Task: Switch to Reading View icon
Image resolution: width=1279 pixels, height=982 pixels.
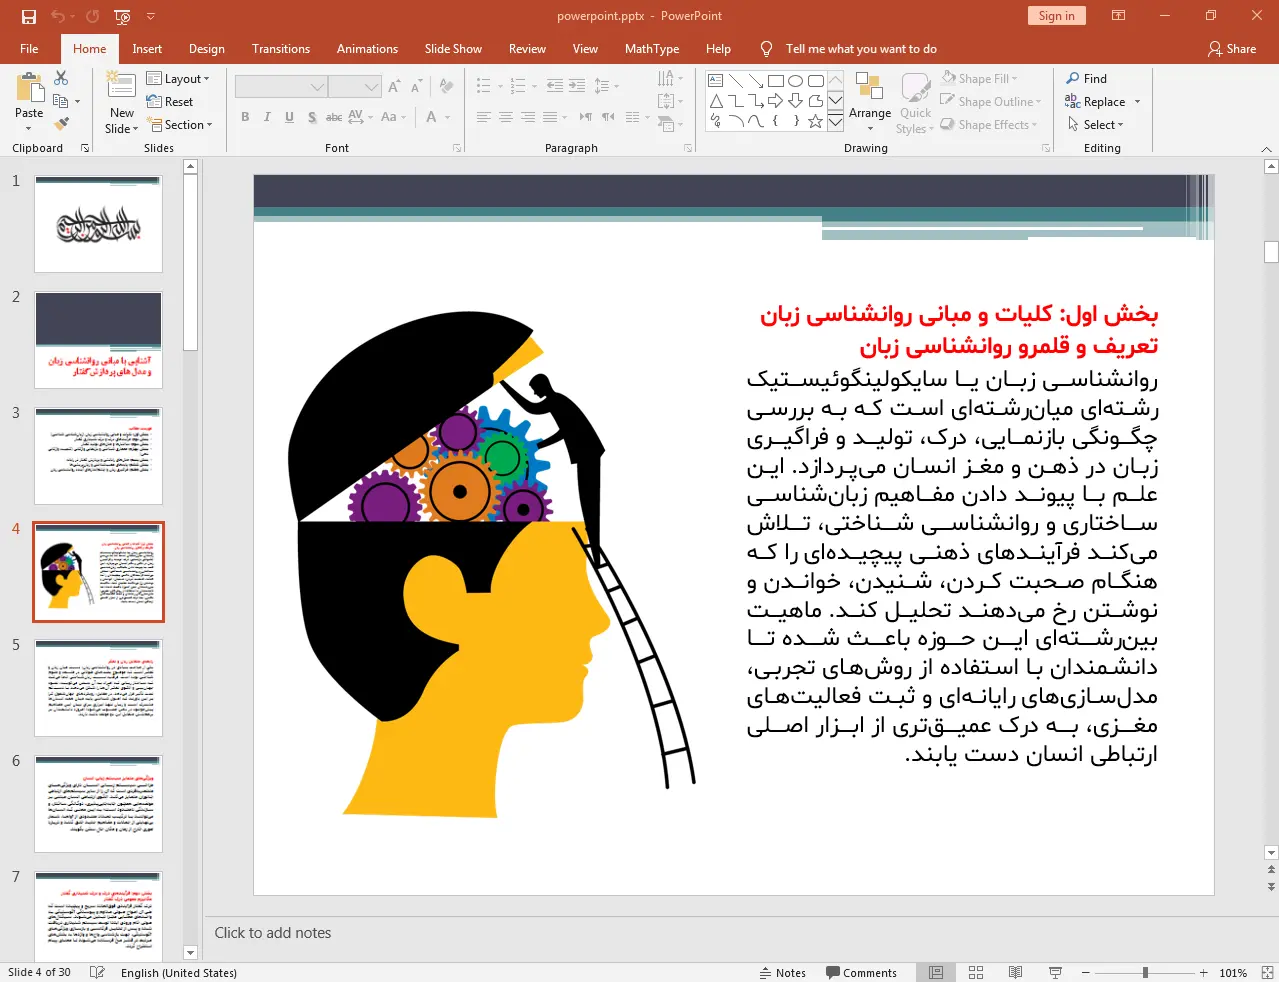Action: click(x=1015, y=972)
